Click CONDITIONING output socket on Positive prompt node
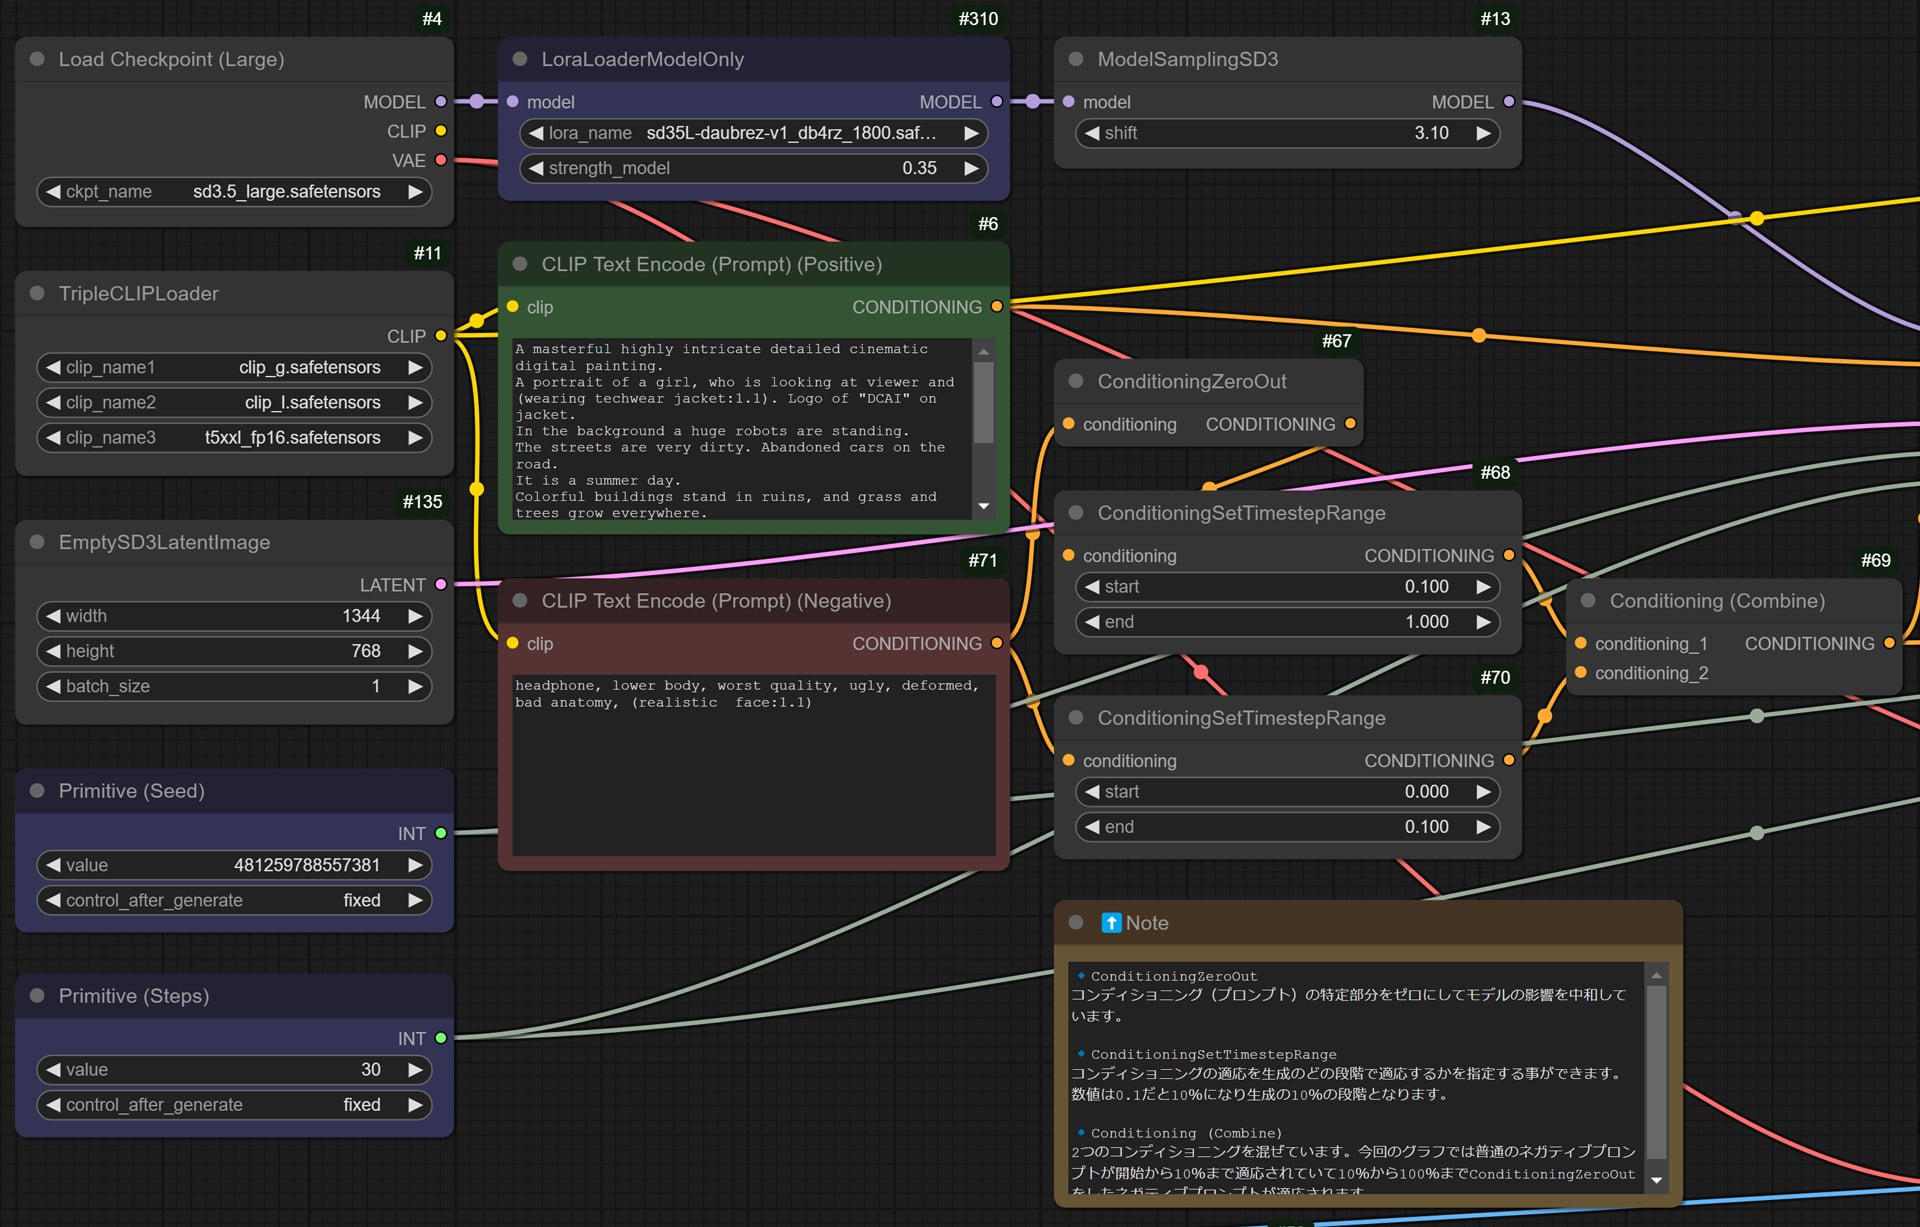 (997, 307)
